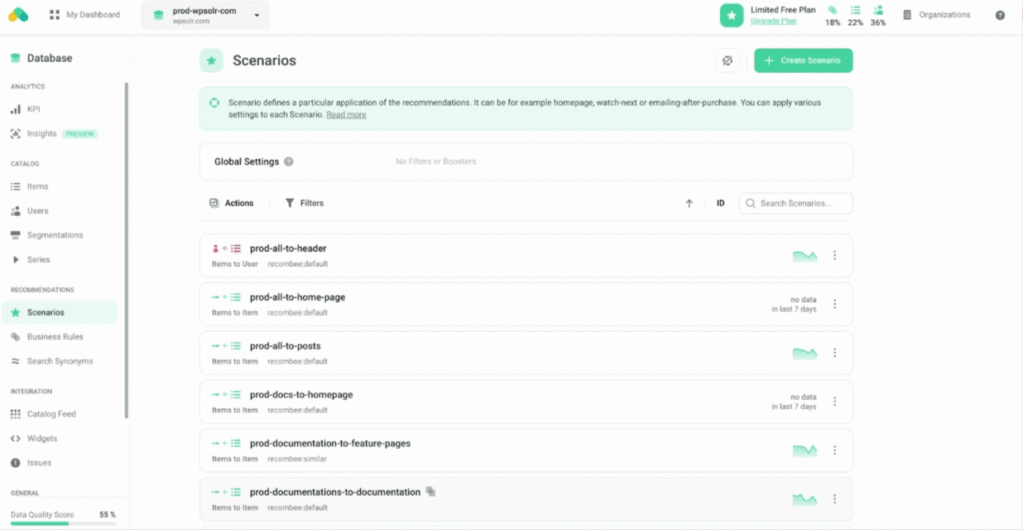The width and height of the screenshot is (1024, 530).
Task: Open prod-all-to-home-page three-dot menu
Action: (835, 304)
